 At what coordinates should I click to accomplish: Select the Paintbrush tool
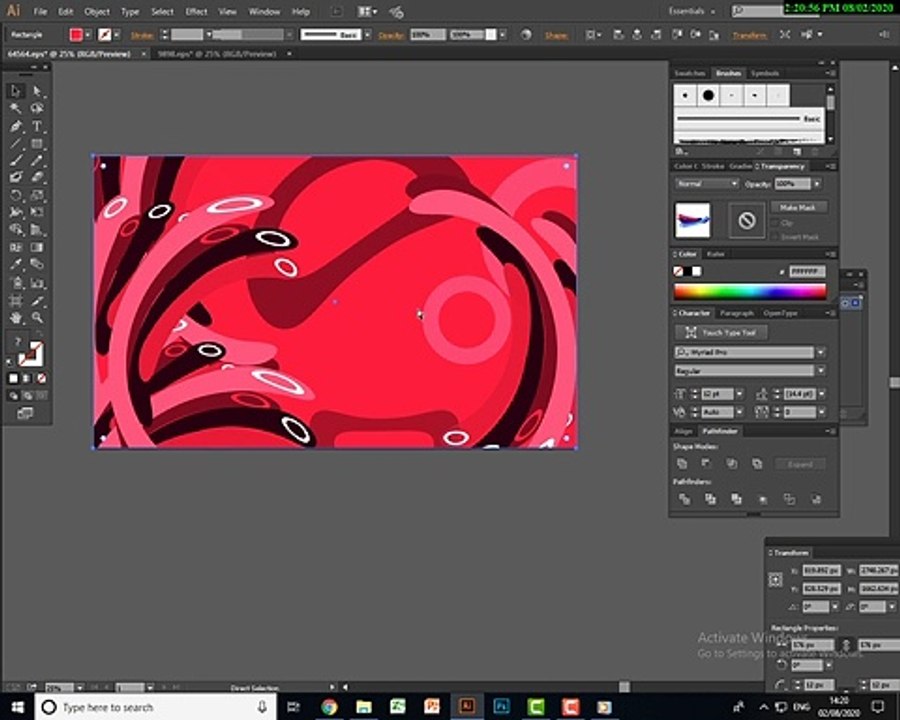[x=15, y=161]
